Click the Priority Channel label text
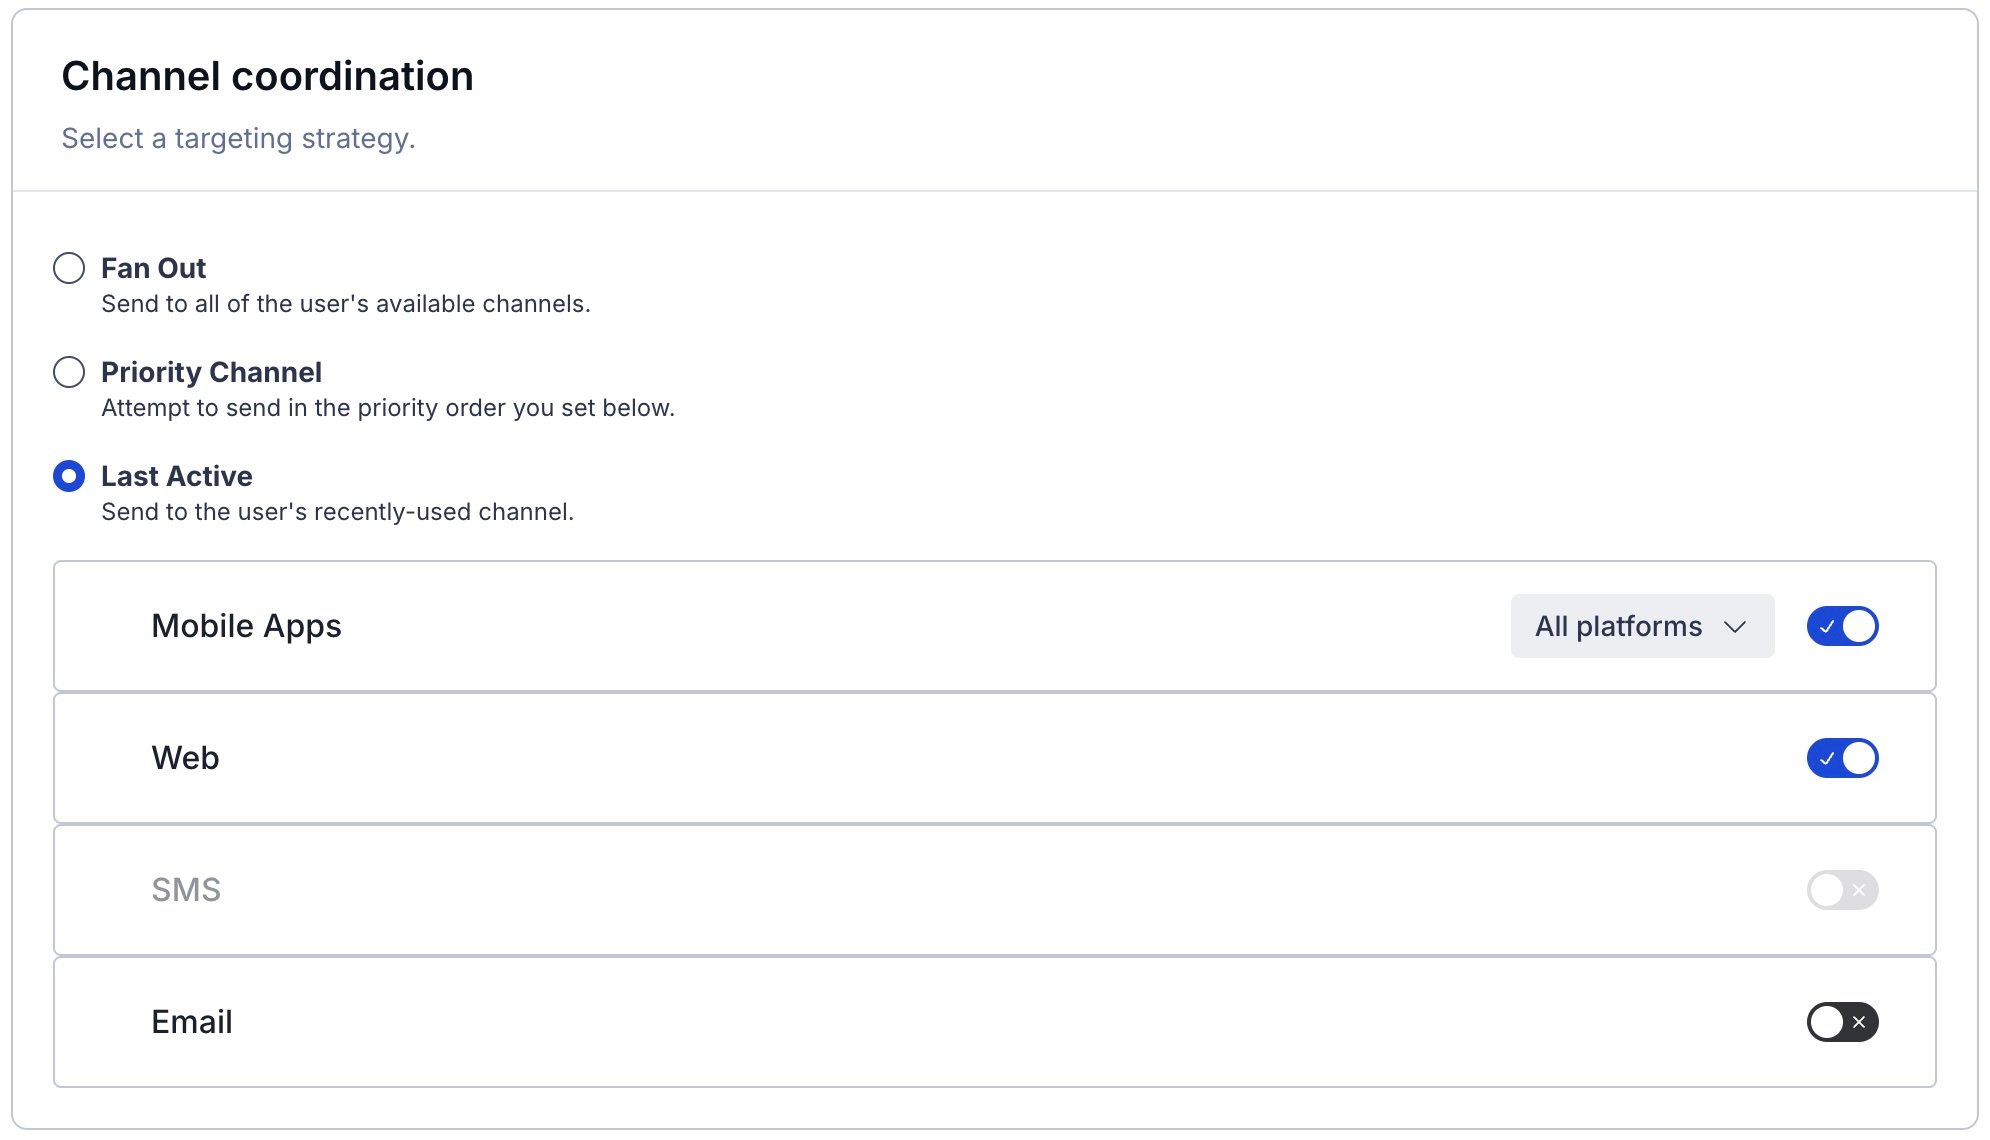 click(x=211, y=372)
